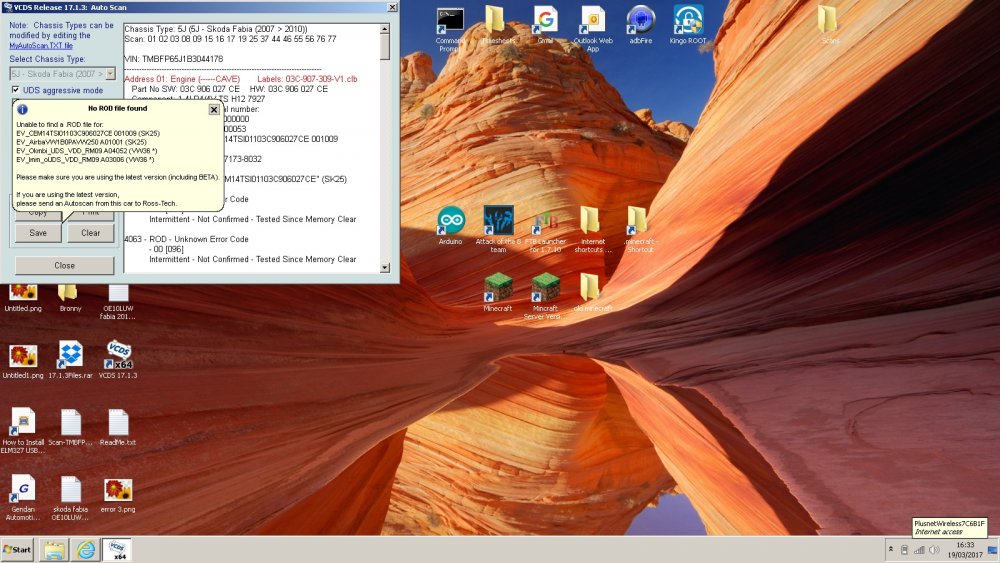1000x563 pixels.
Task: Click the Save button in VCDS
Action: [38, 233]
